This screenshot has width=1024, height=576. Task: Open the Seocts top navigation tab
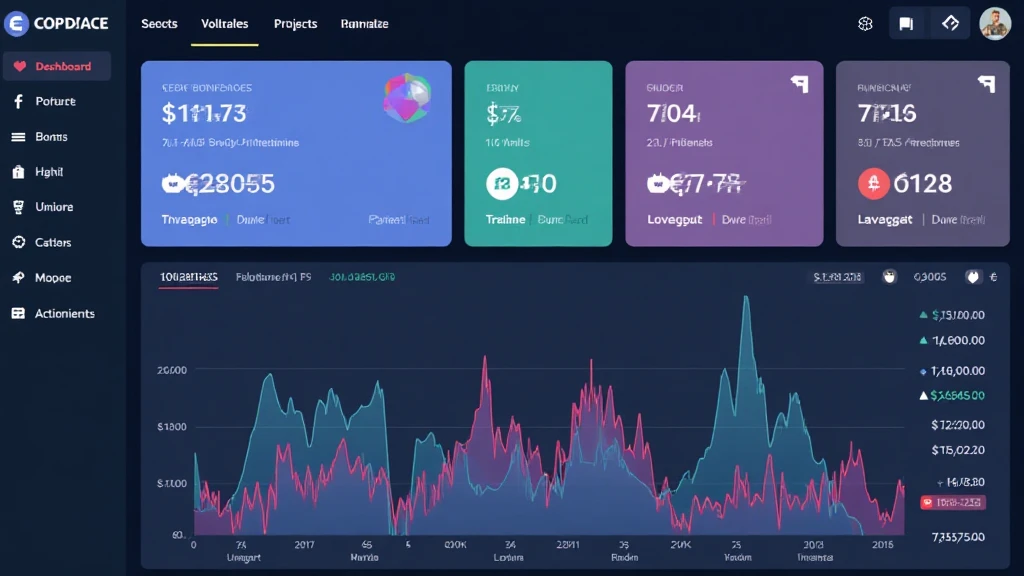click(x=160, y=24)
